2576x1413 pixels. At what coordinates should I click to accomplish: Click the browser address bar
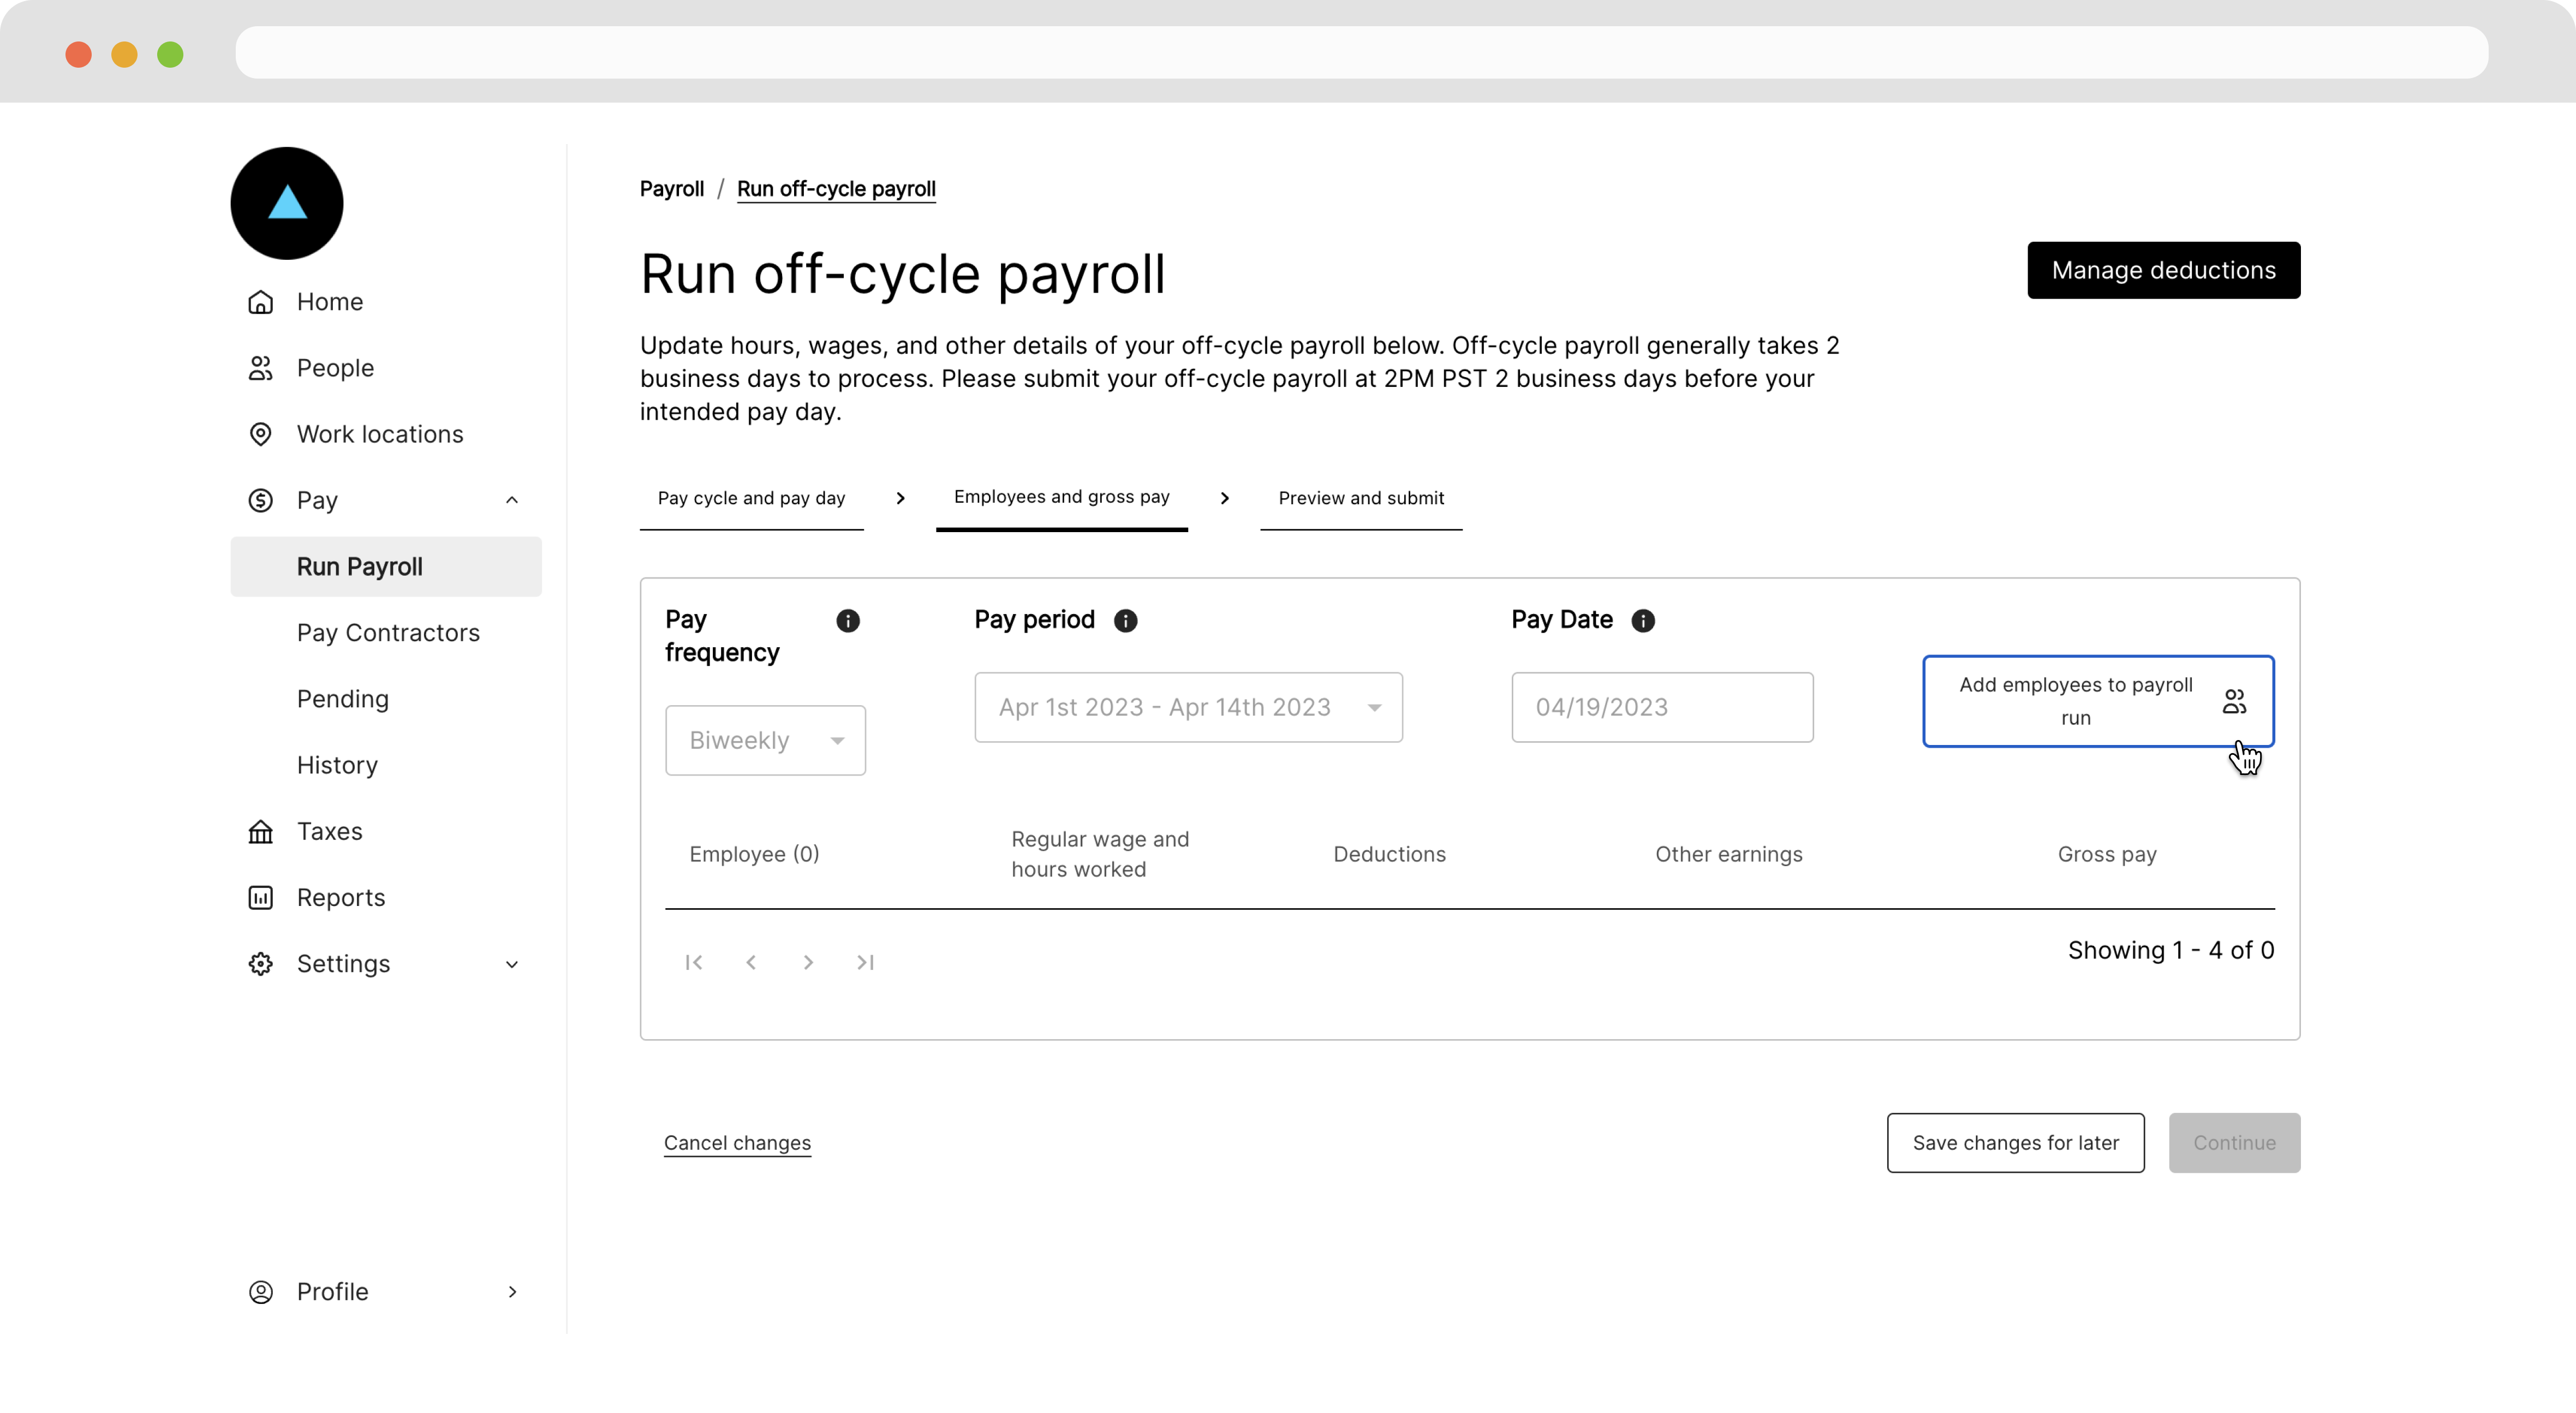(x=1361, y=52)
